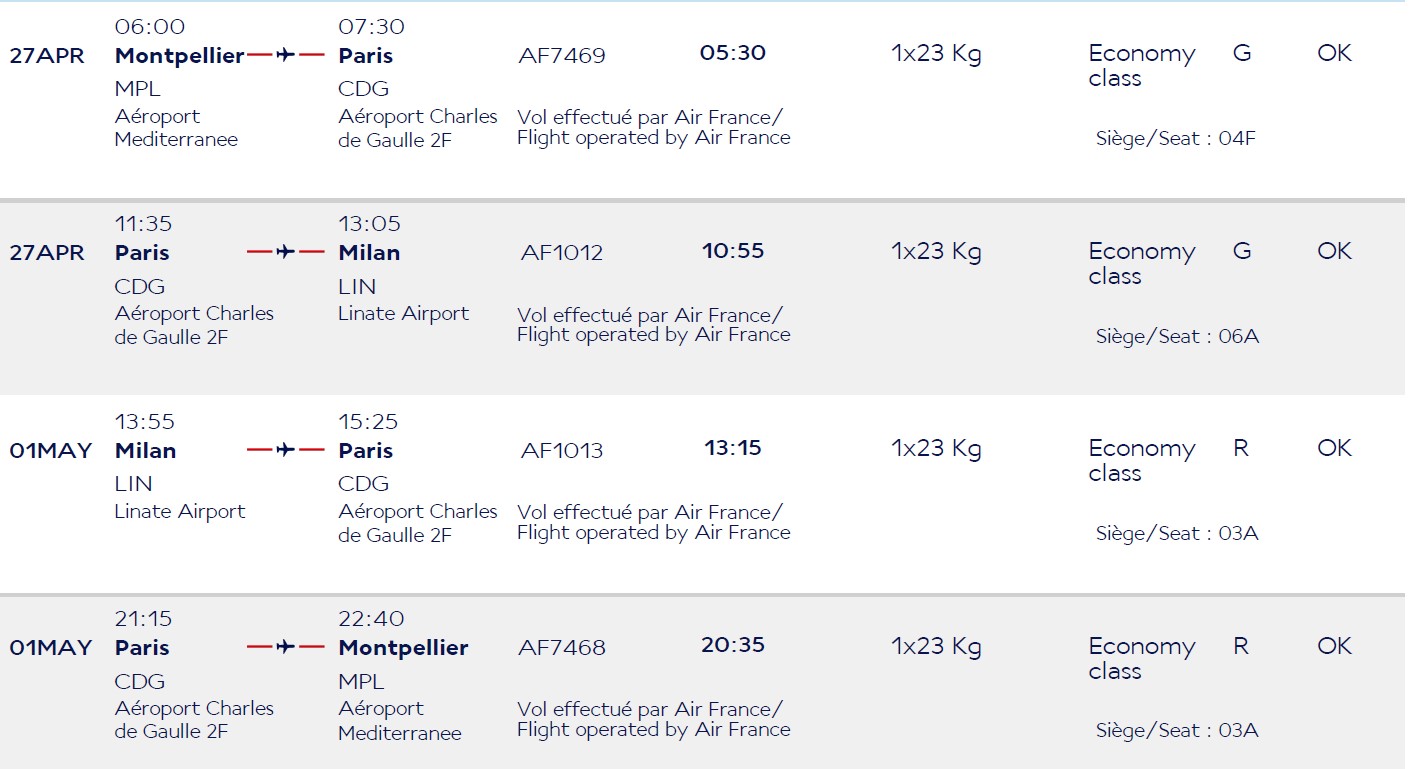
Task: Select flight number AF1013
Action: click(x=562, y=451)
